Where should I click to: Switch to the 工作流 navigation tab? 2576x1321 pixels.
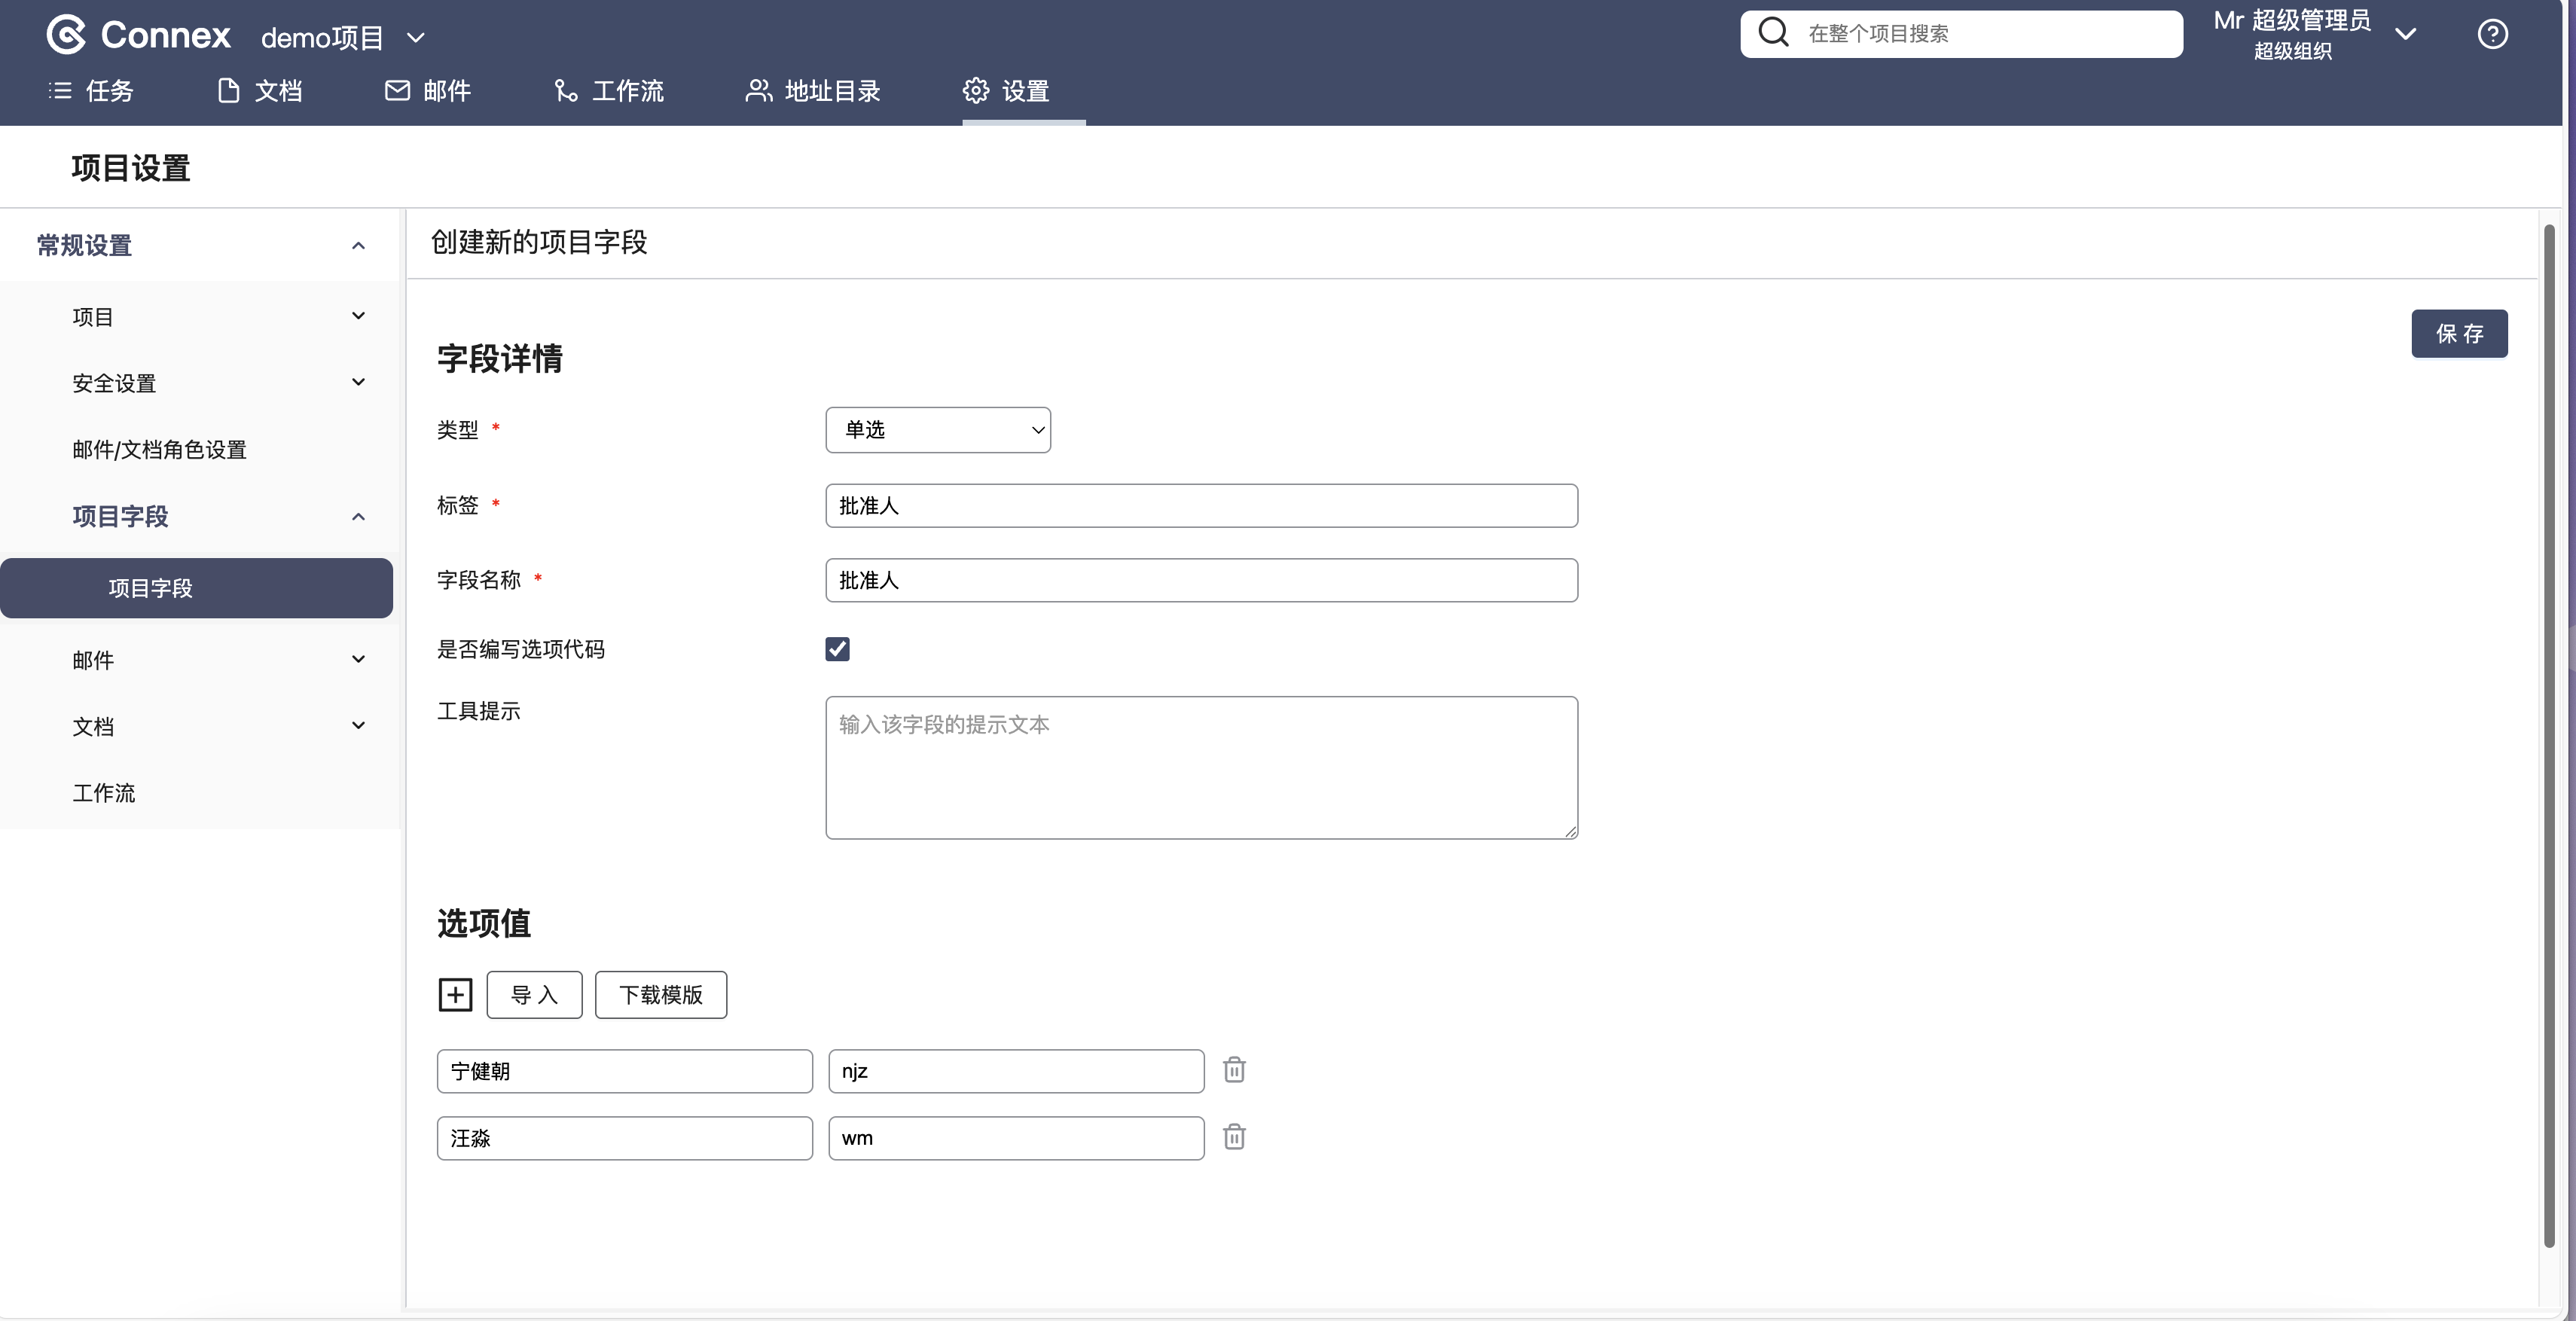point(608,91)
